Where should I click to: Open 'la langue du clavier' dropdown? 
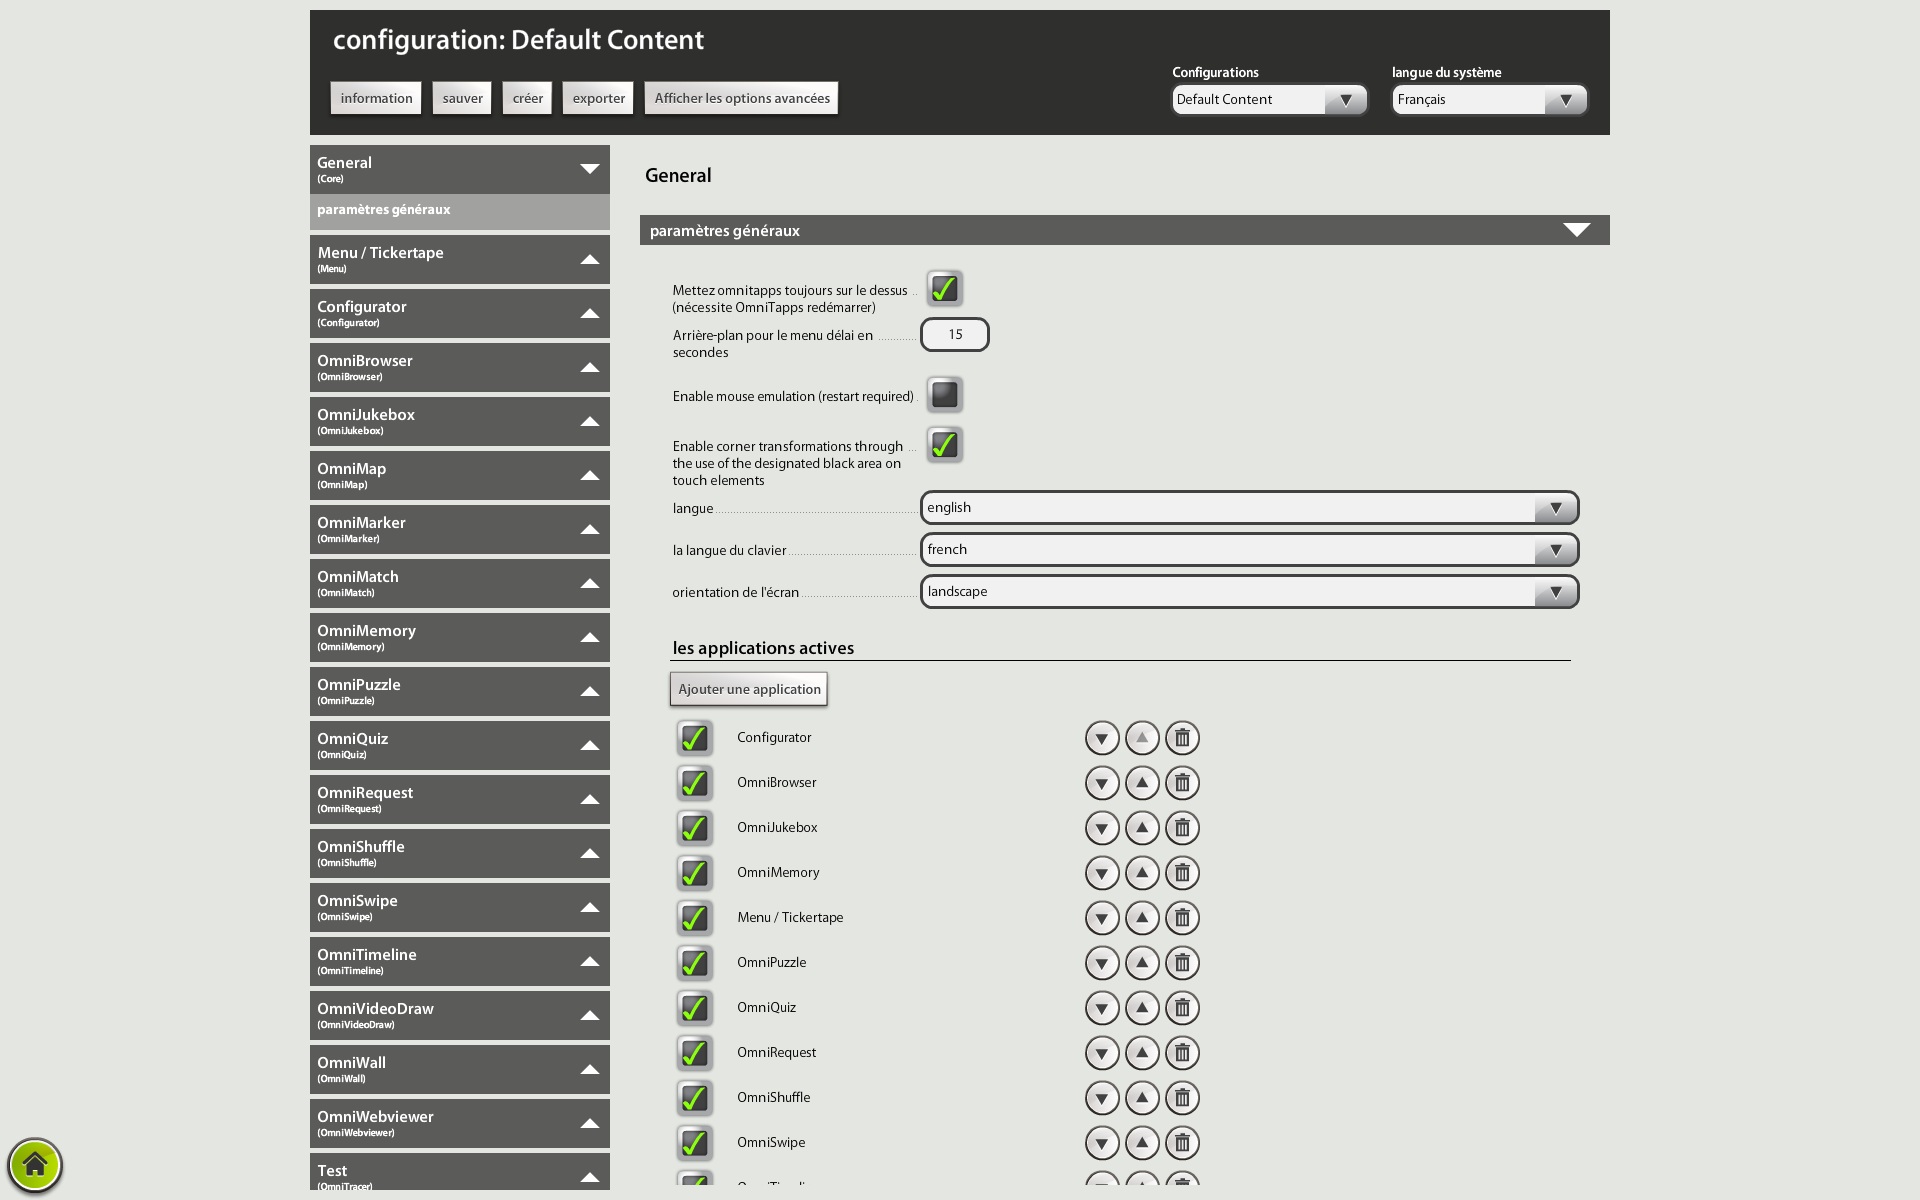pos(1249,550)
